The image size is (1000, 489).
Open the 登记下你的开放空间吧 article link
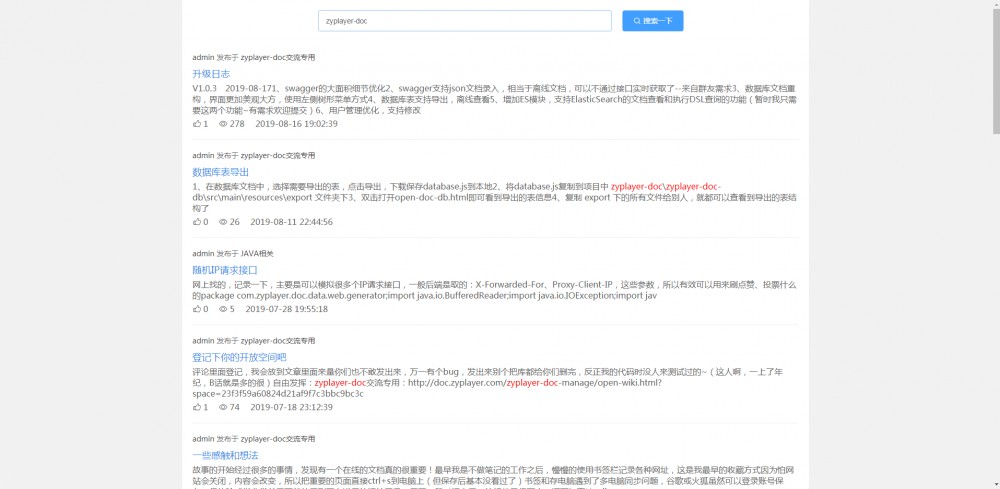(239, 357)
